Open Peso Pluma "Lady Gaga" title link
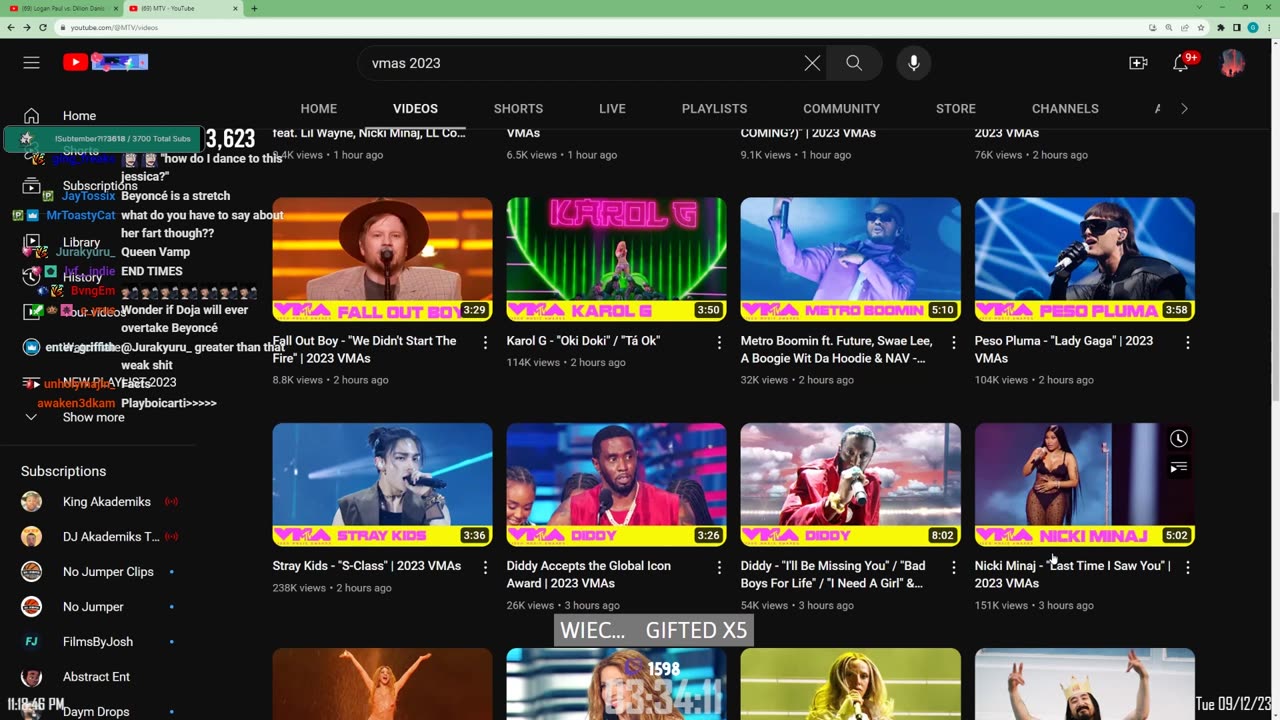This screenshot has height=720, width=1280. tap(1063, 349)
